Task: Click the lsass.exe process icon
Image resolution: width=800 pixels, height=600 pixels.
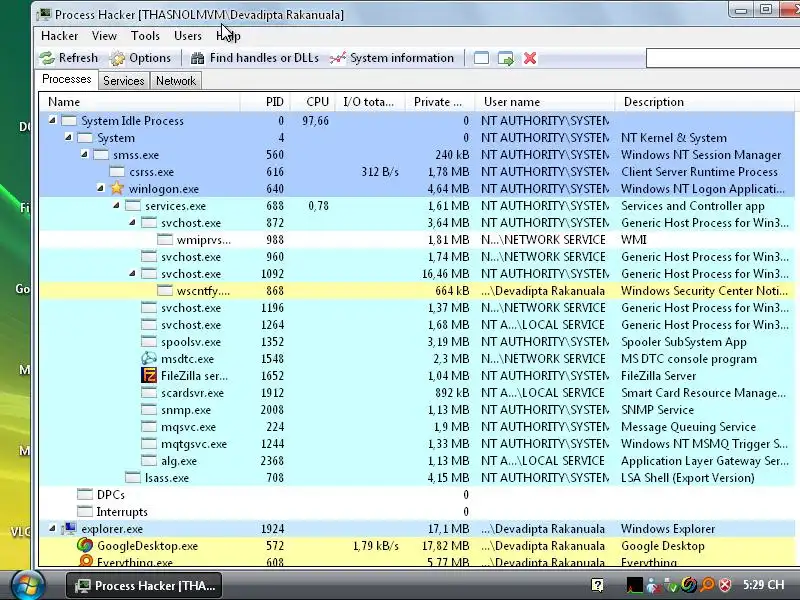Action: [133, 478]
